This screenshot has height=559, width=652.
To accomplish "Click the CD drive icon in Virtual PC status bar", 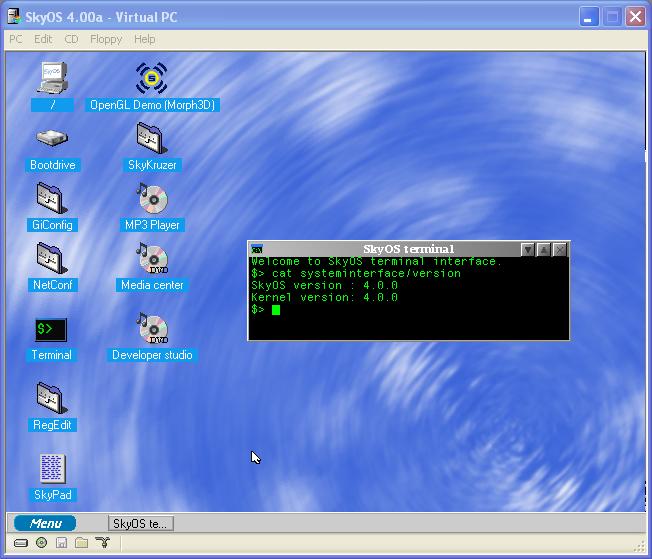I will click(42, 542).
